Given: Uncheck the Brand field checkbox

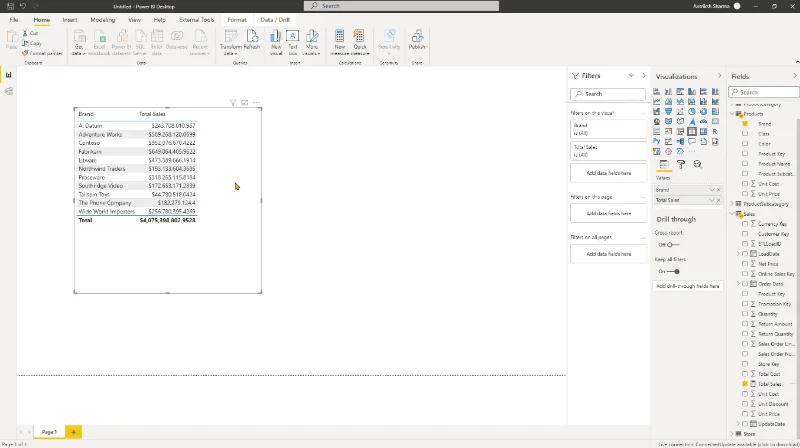Looking at the screenshot, I should click(745, 124).
